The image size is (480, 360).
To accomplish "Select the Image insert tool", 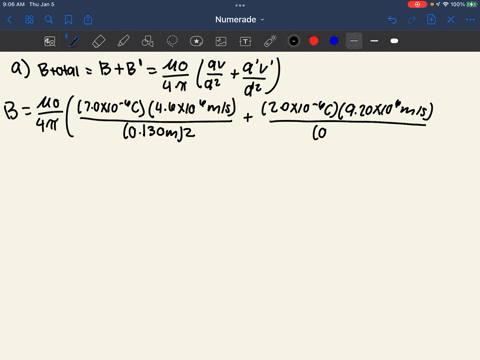I will tap(221, 41).
